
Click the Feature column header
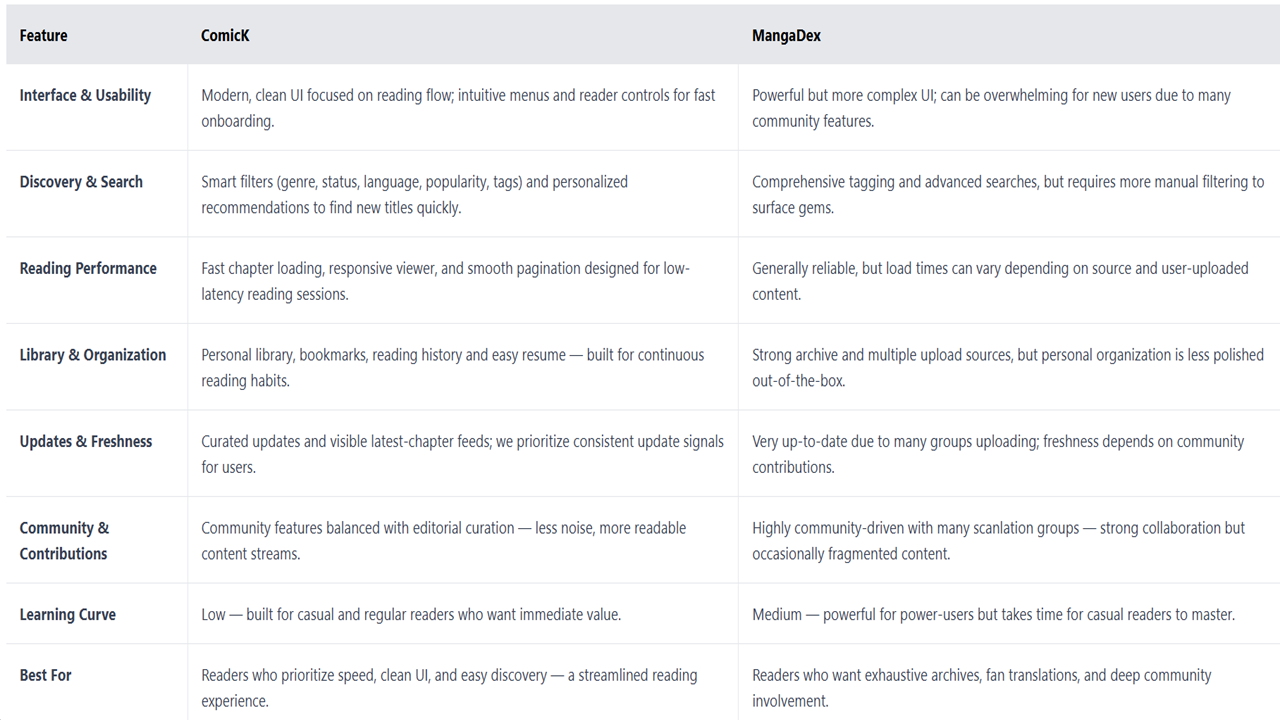[44, 36]
